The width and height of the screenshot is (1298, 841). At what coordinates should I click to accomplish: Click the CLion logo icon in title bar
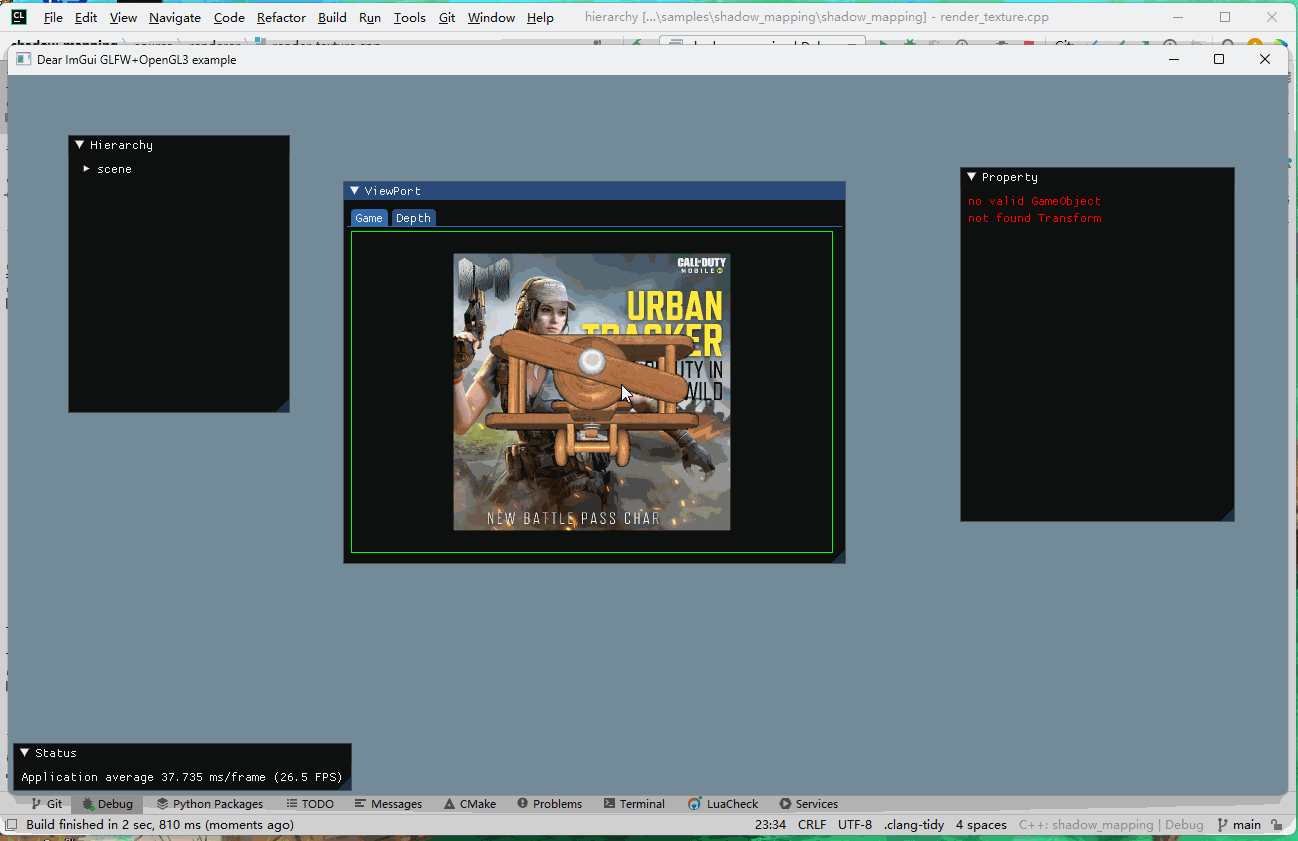19,17
